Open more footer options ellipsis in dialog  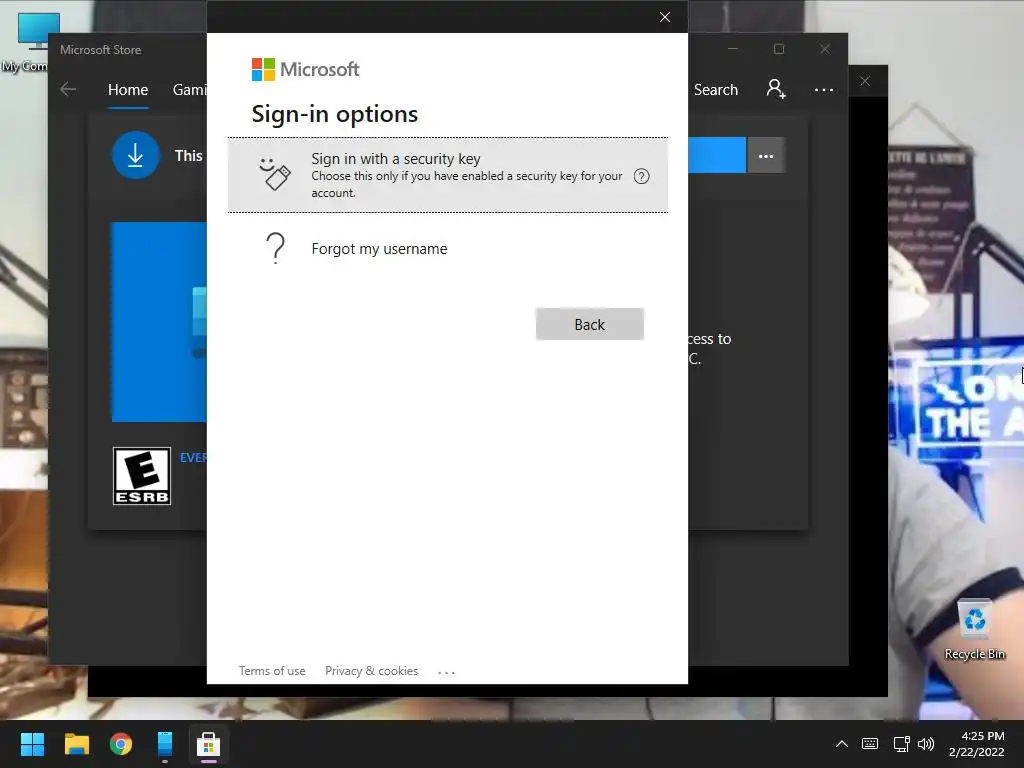pos(446,672)
